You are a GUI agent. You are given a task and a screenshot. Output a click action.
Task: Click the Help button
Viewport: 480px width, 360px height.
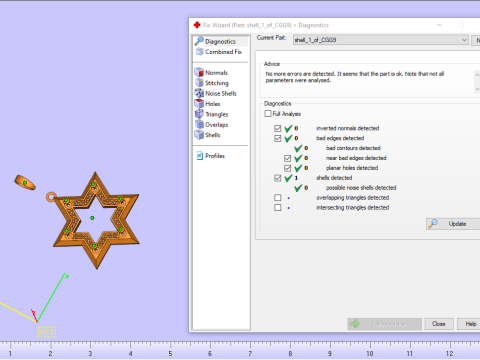pyautogui.click(x=468, y=324)
